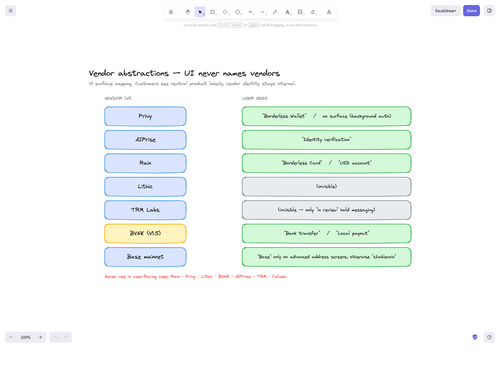Select the Line tool
Image resolution: width=500 pixels, height=375 pixels.
(263, 12)
